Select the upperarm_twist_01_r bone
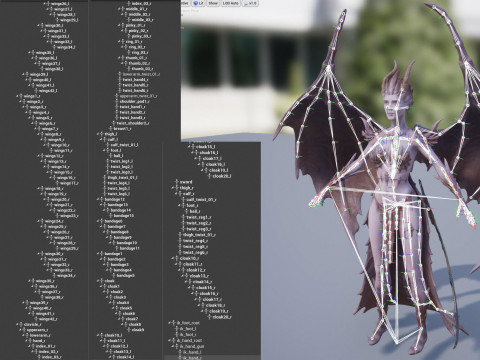The image size is (480, 360). [x=138, y=96]
